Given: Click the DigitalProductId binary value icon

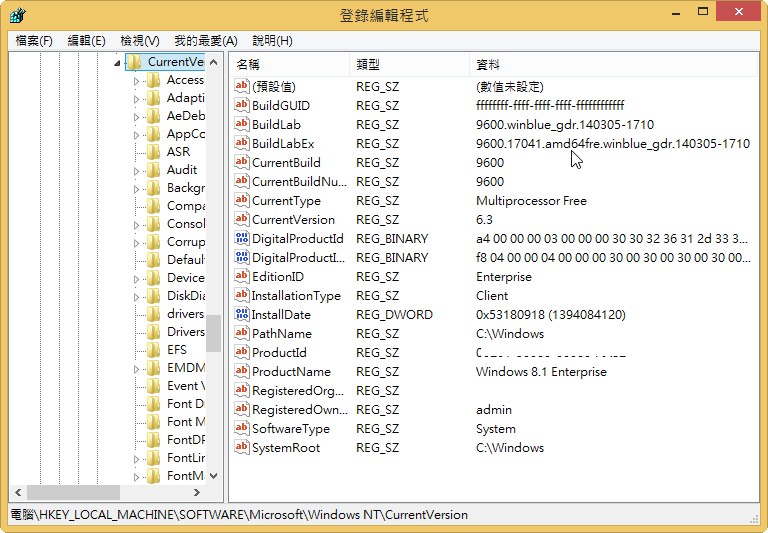Looking at the screenshot, I should point(241,239).
